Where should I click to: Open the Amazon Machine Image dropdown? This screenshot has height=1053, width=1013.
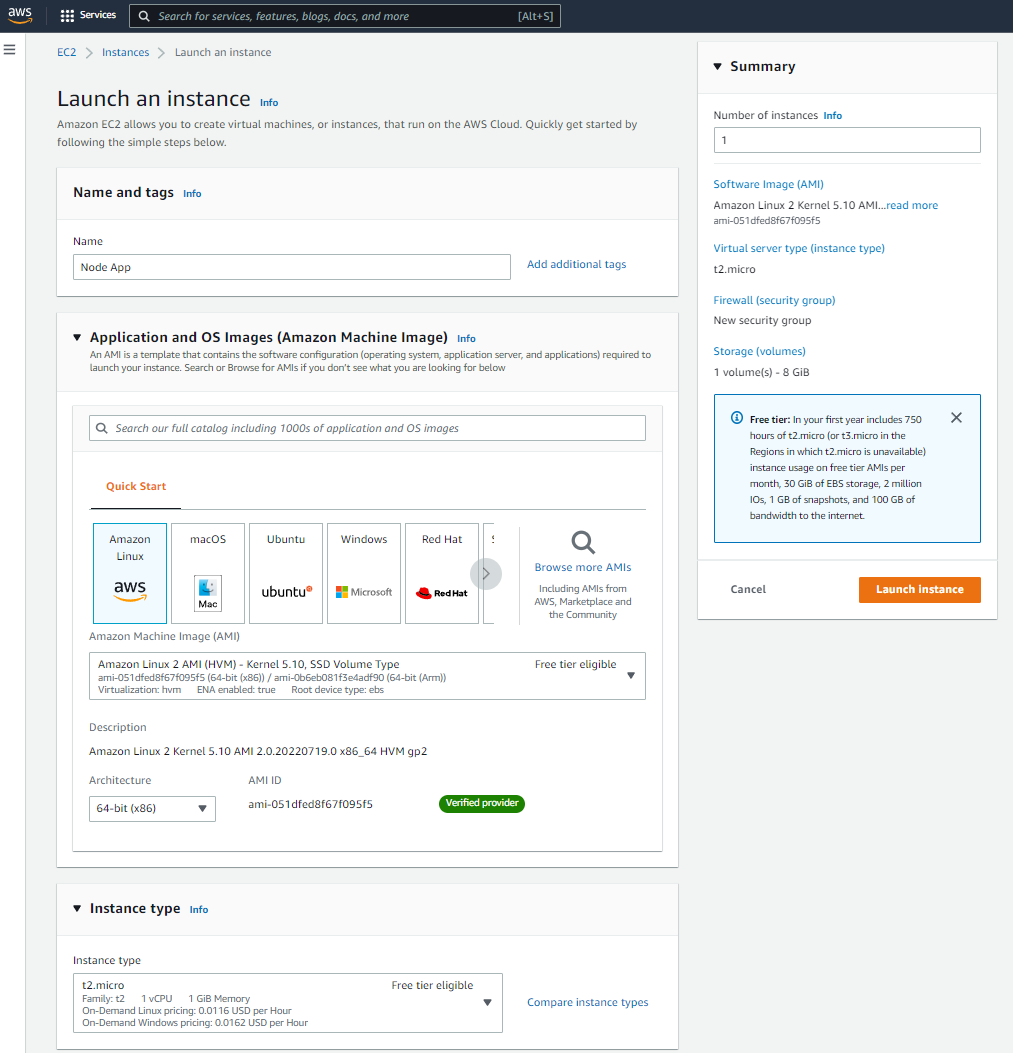pyautogui.click(x=367, y=676)
